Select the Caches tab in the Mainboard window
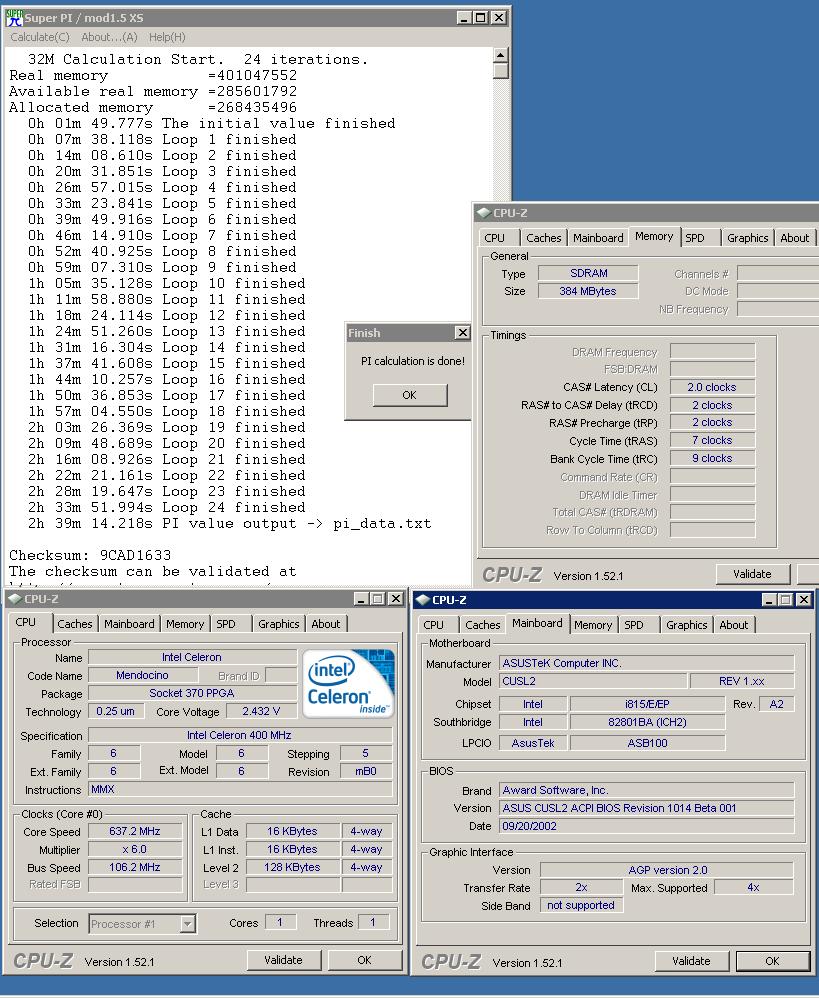 click(x=482, y=625)
